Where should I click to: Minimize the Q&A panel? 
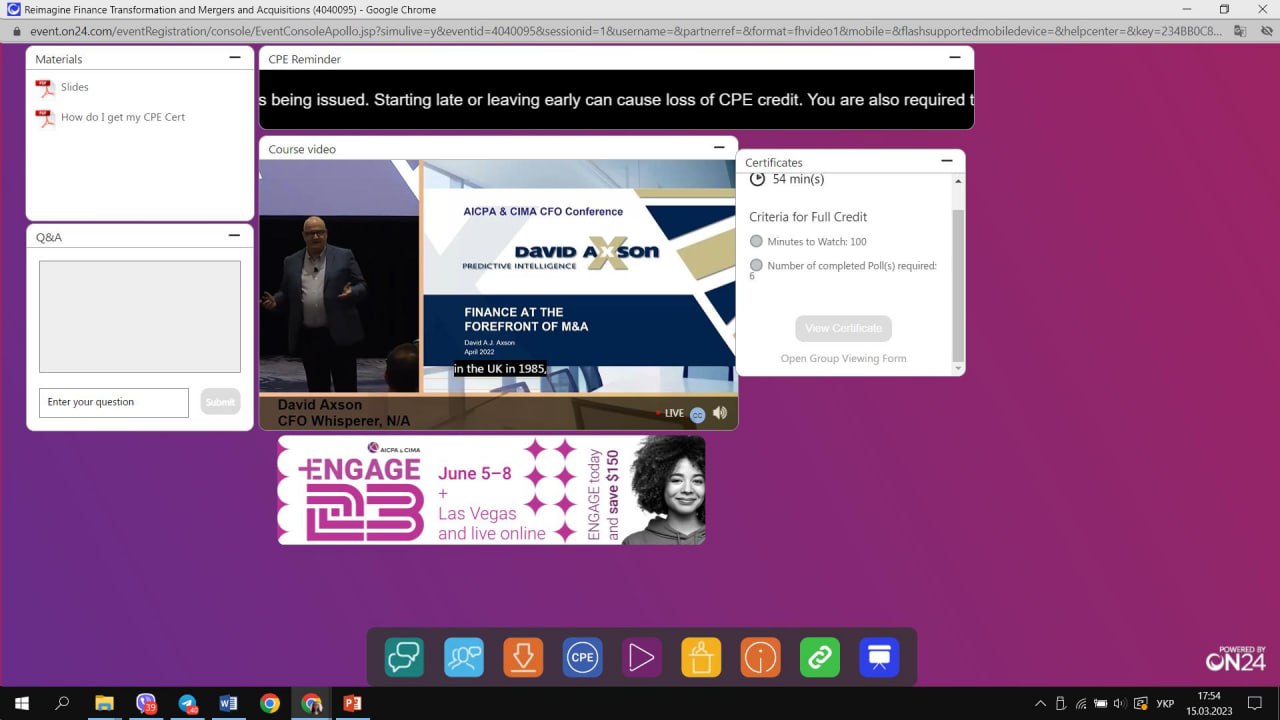click(235, 236)
